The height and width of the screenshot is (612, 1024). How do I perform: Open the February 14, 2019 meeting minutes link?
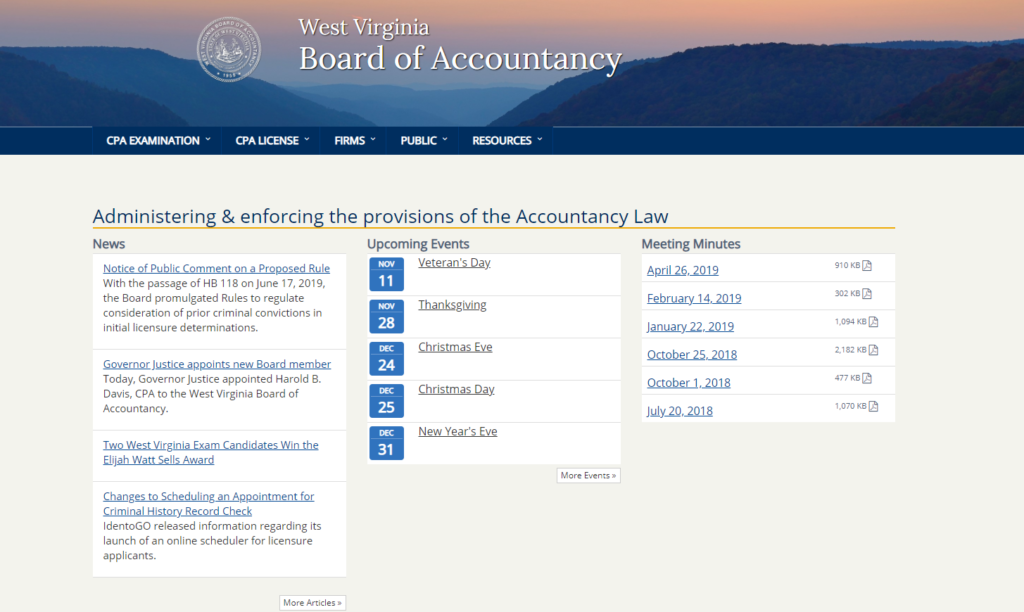click(694, 298)
